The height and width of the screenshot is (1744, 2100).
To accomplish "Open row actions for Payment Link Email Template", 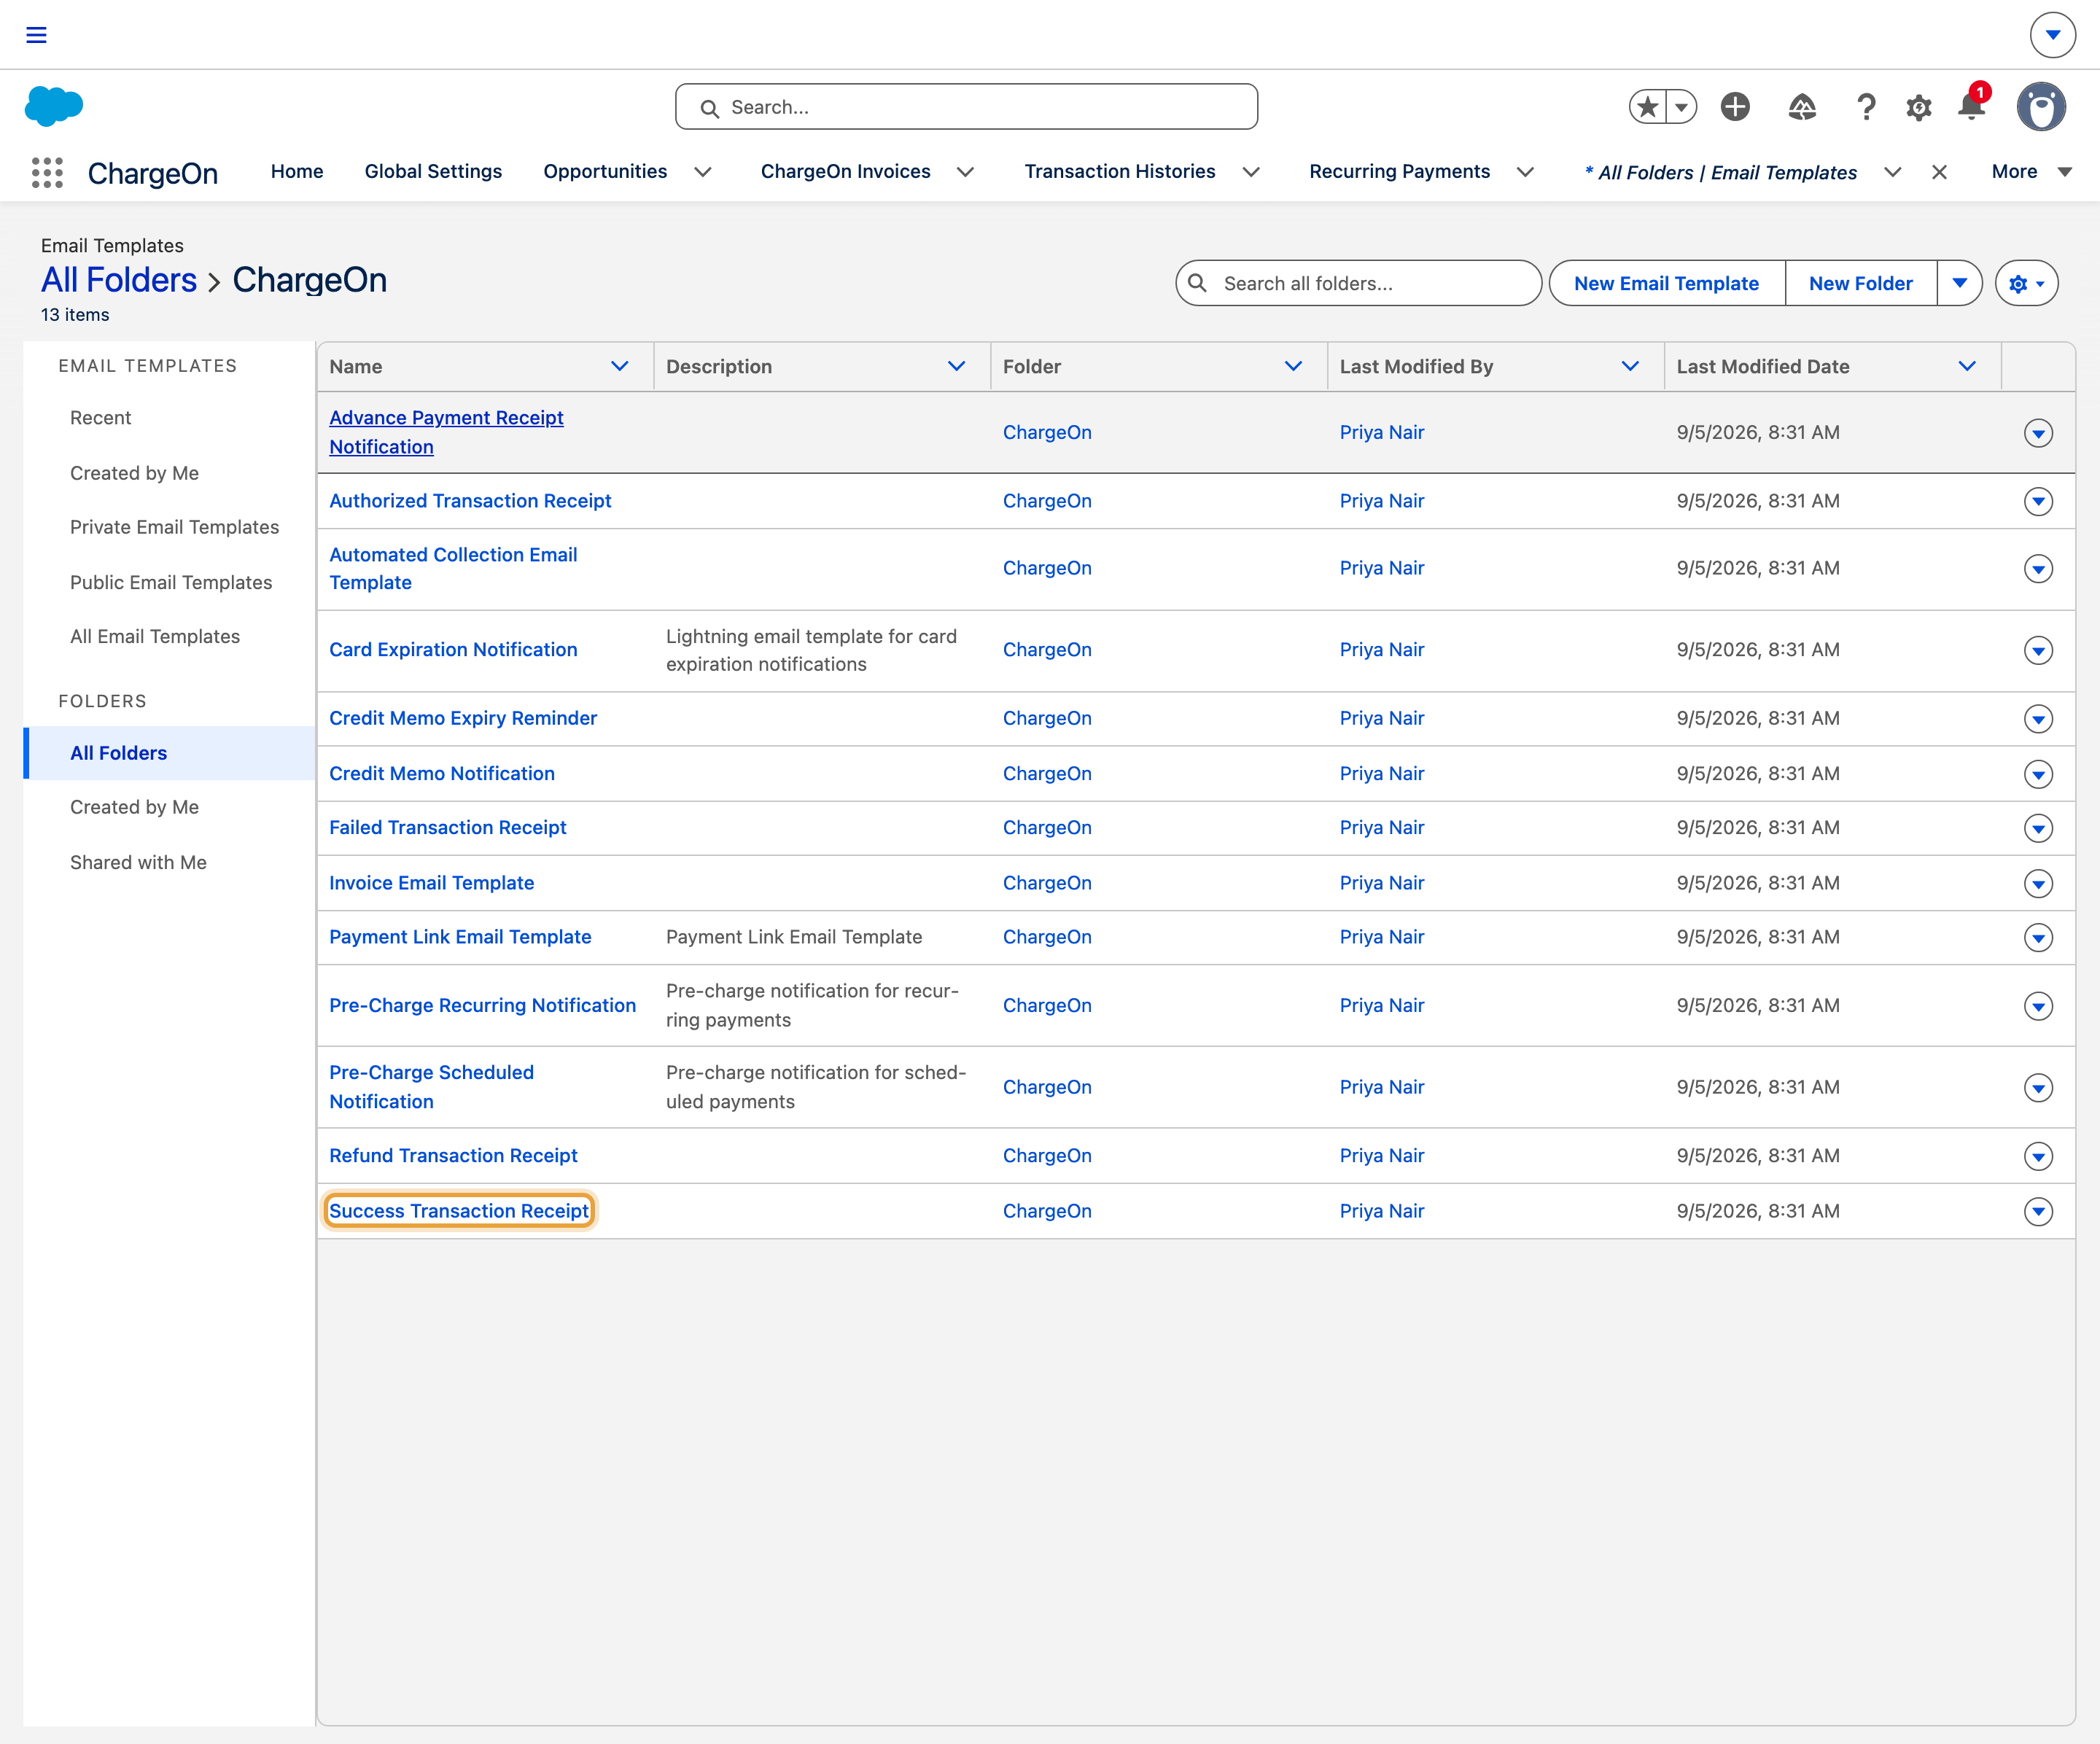I will pyautogui.click(x=2038, y=938).
